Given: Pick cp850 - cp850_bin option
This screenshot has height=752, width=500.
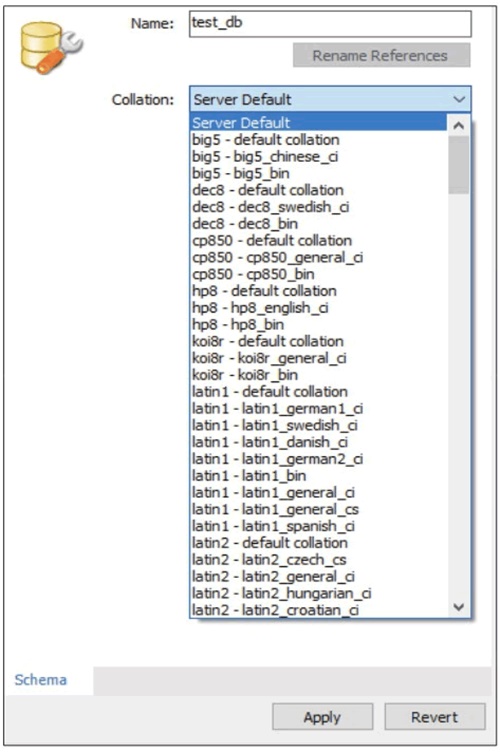Looking at the screenshot, I should coord(318,274).
